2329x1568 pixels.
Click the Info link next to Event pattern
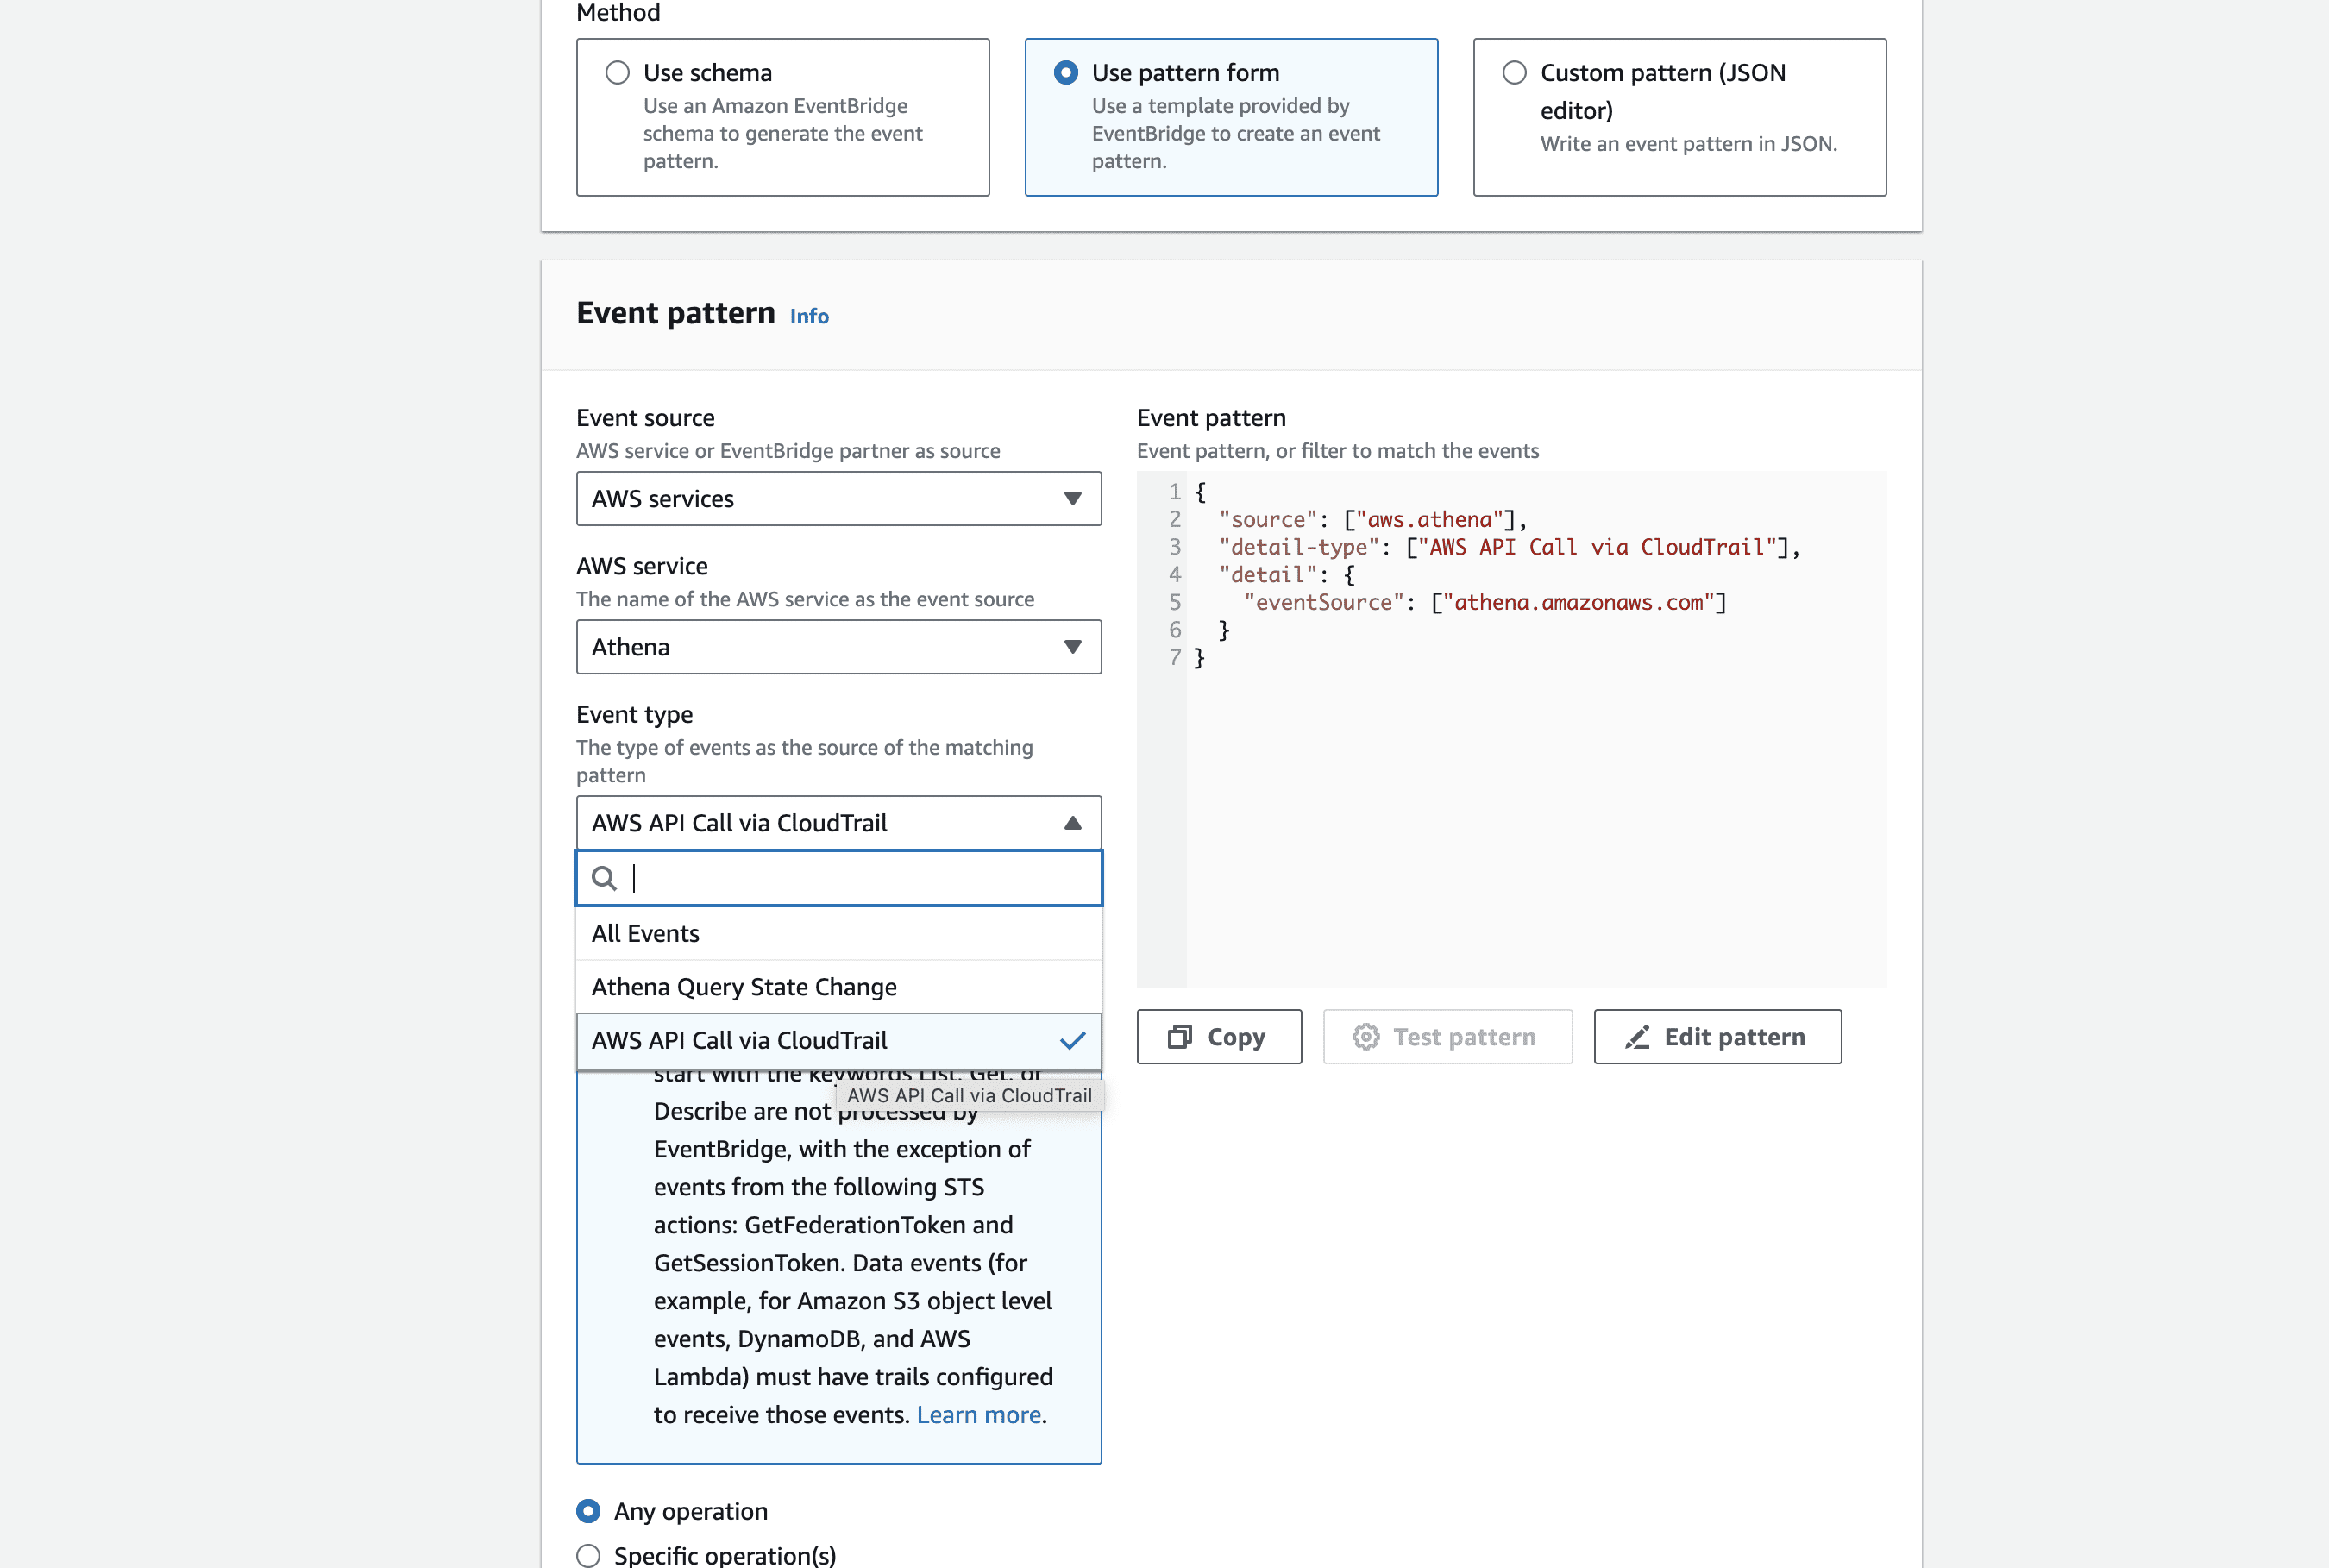click(808, 315)
